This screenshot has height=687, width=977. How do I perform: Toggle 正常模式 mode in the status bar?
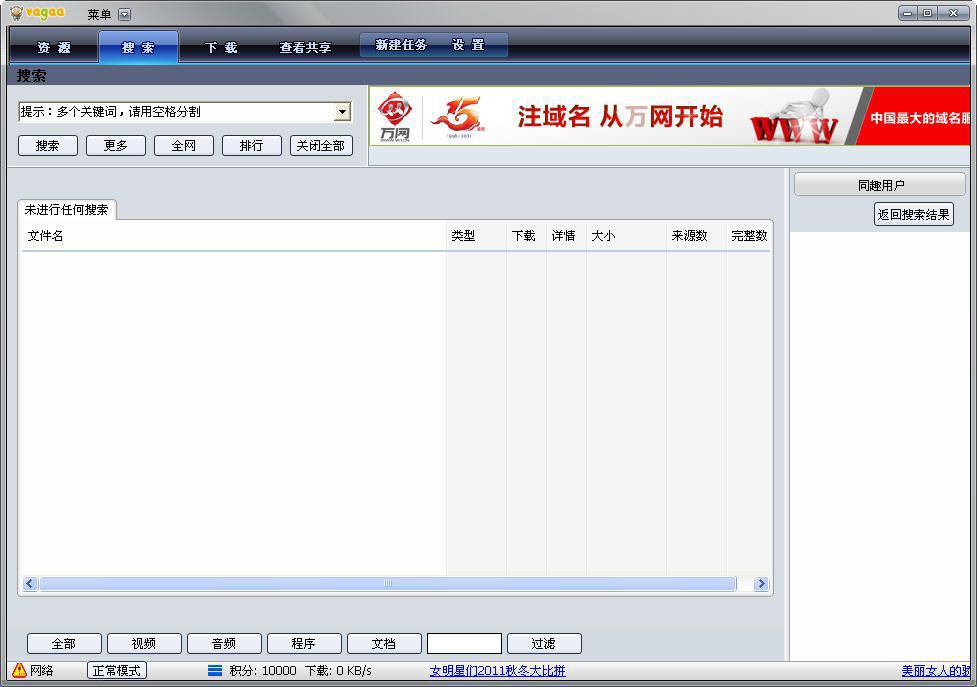(116, 671)
